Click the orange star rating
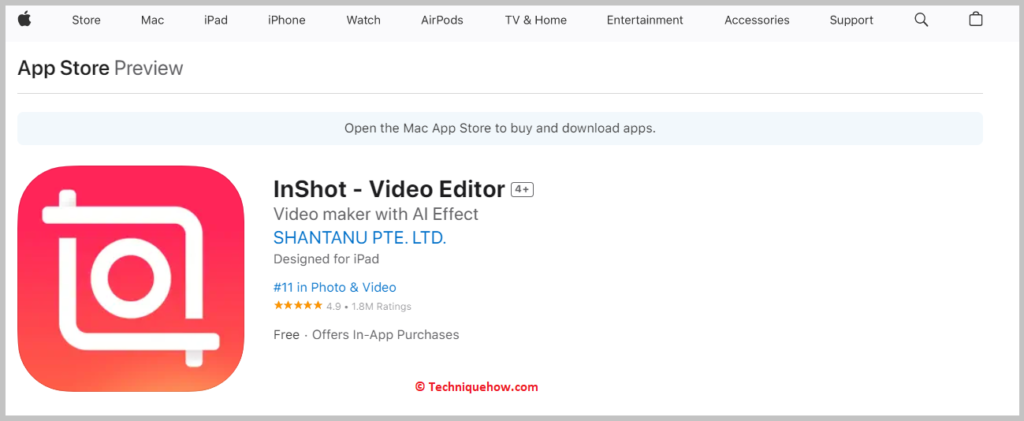Screen dimensions: 1024x421 [298, 305]
